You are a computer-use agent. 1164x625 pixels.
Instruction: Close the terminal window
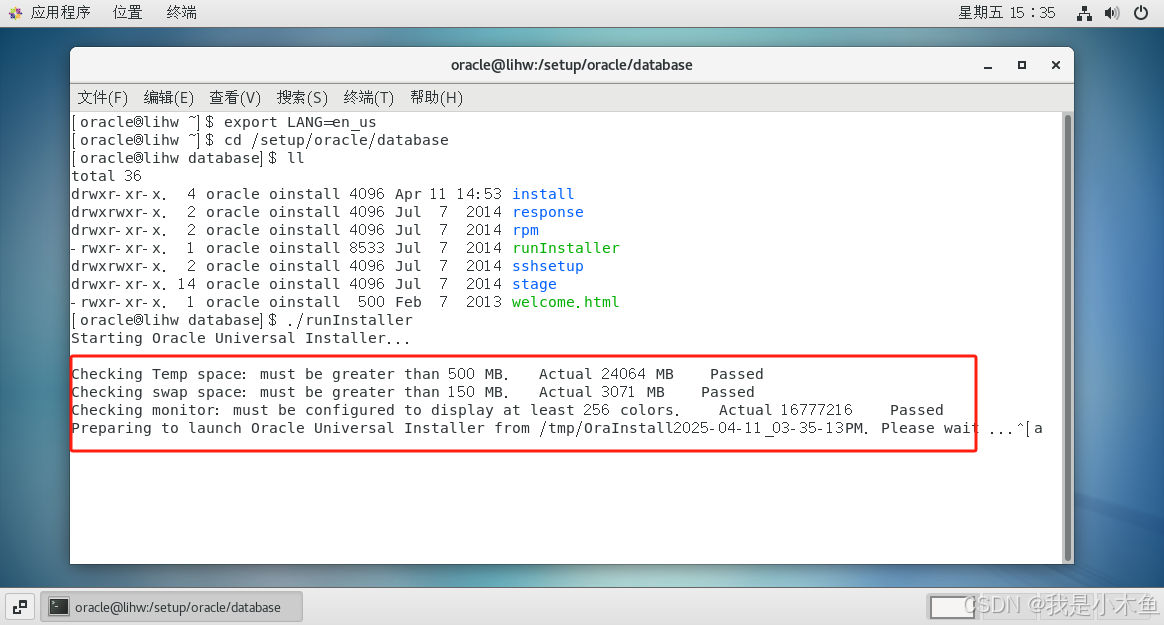coord(1056,65)
